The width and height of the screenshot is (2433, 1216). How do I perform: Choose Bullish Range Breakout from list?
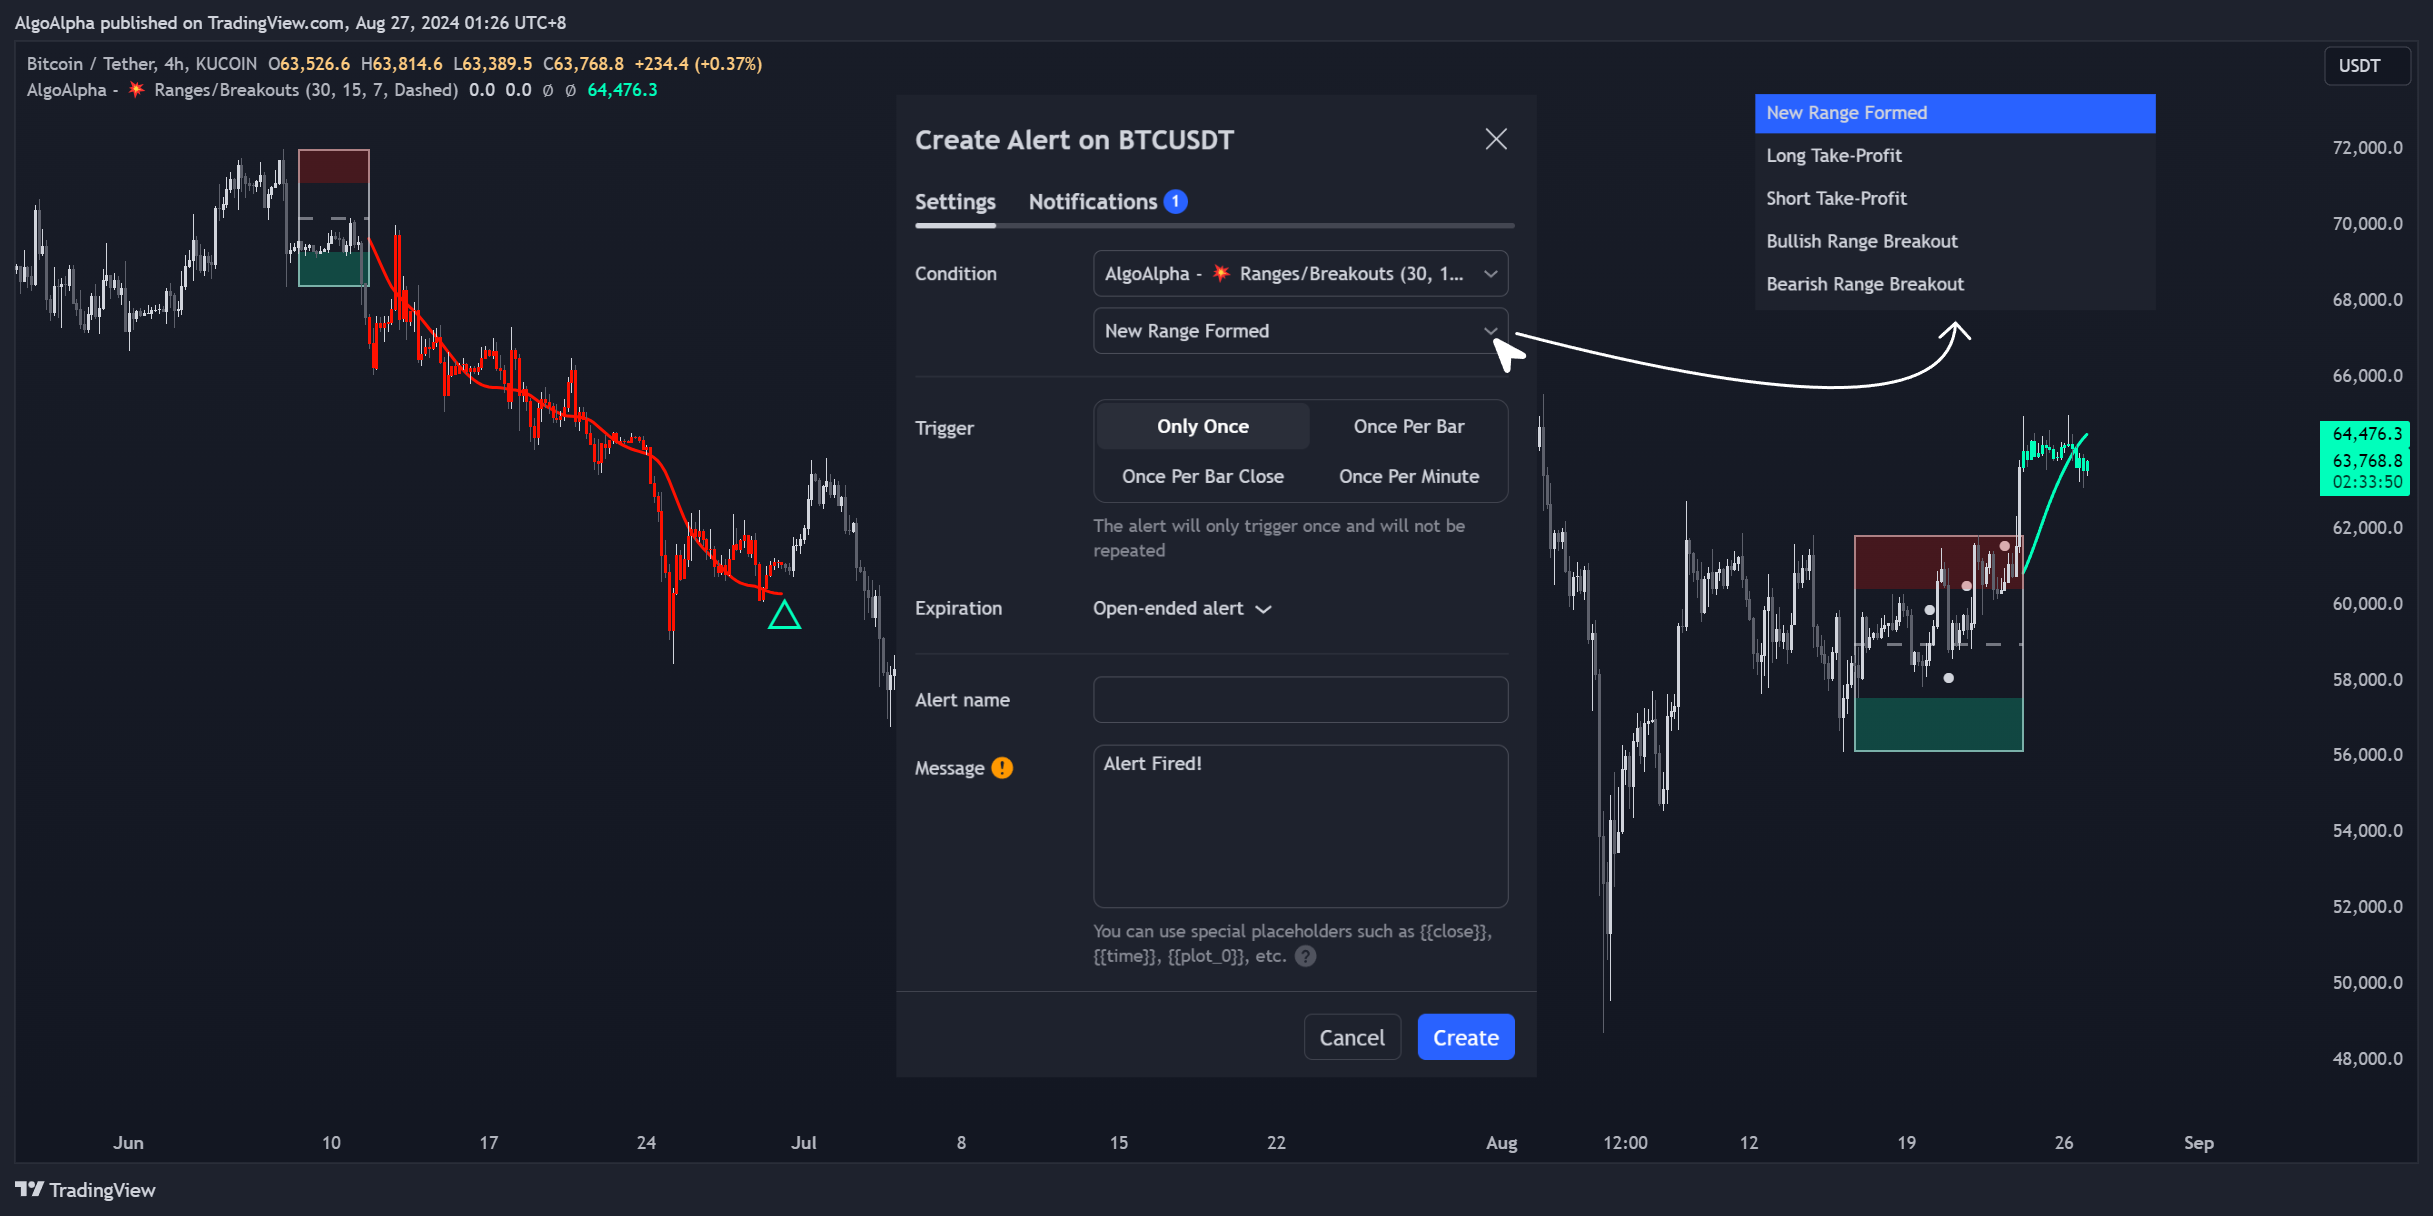tap(1861, 241)
